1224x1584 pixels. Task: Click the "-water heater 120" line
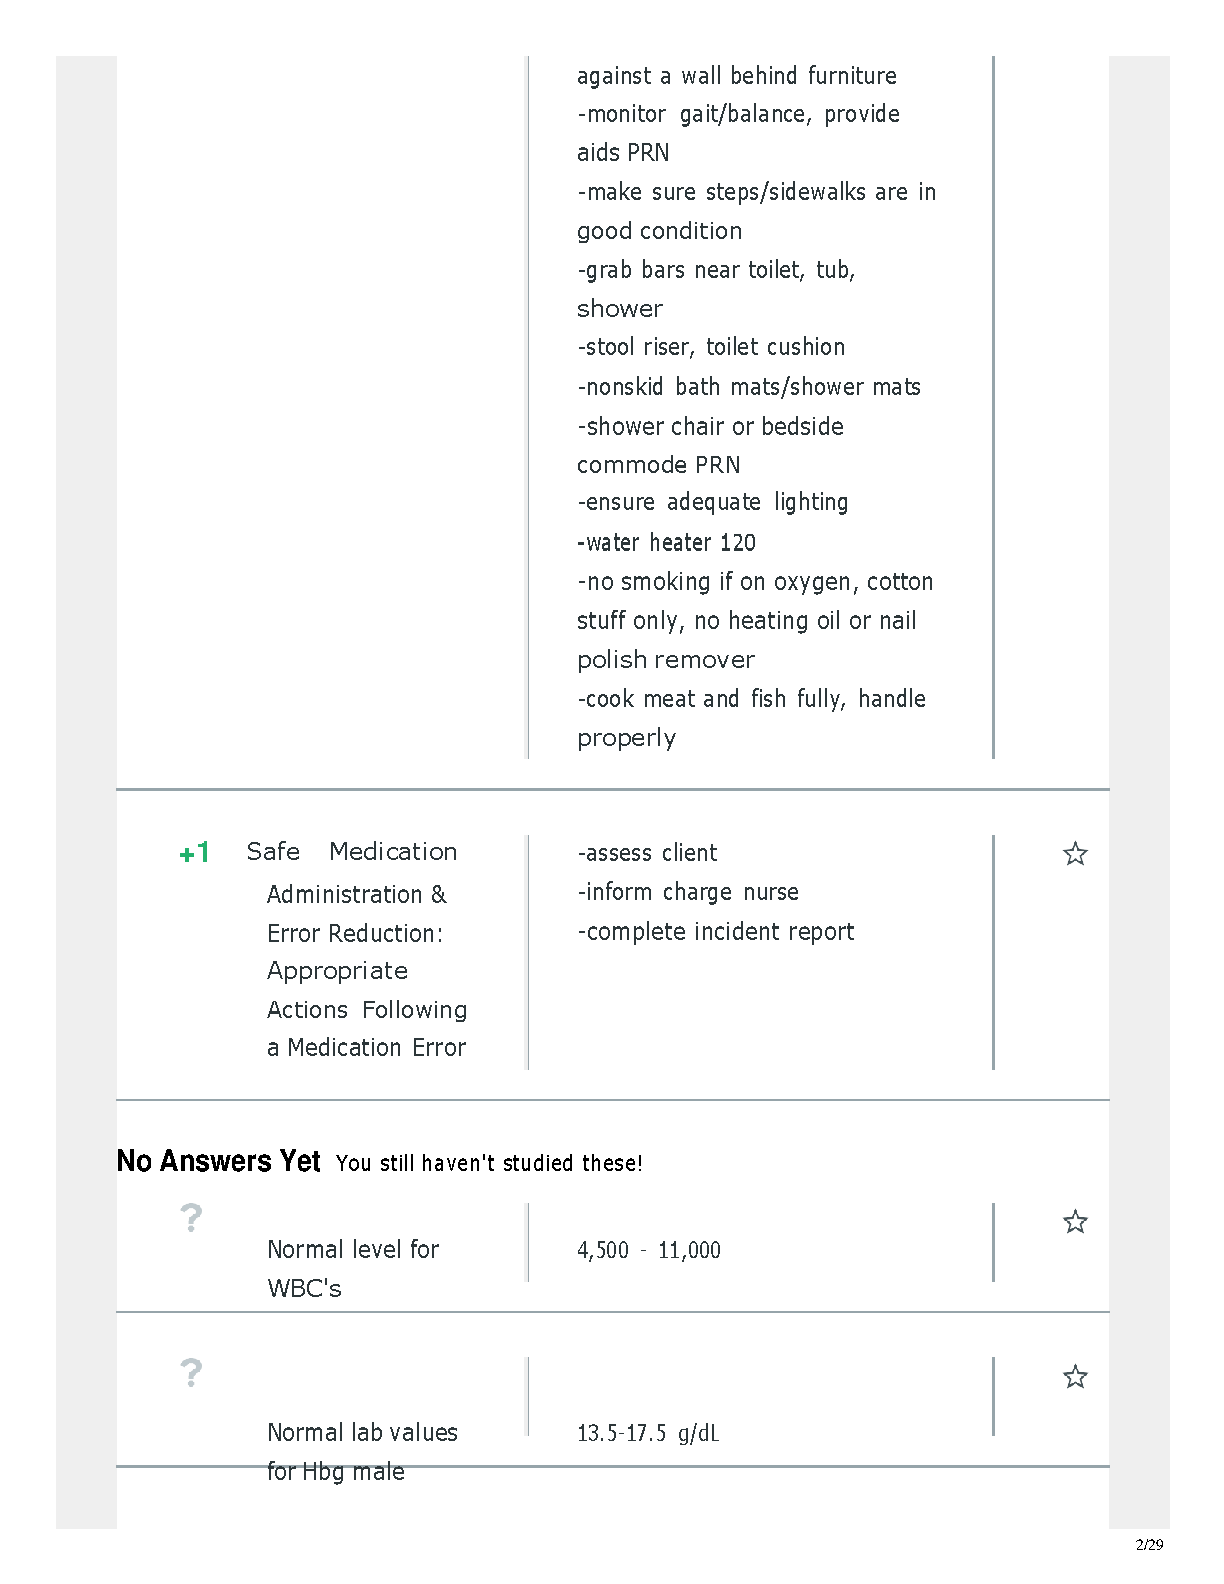click(666, 543)
